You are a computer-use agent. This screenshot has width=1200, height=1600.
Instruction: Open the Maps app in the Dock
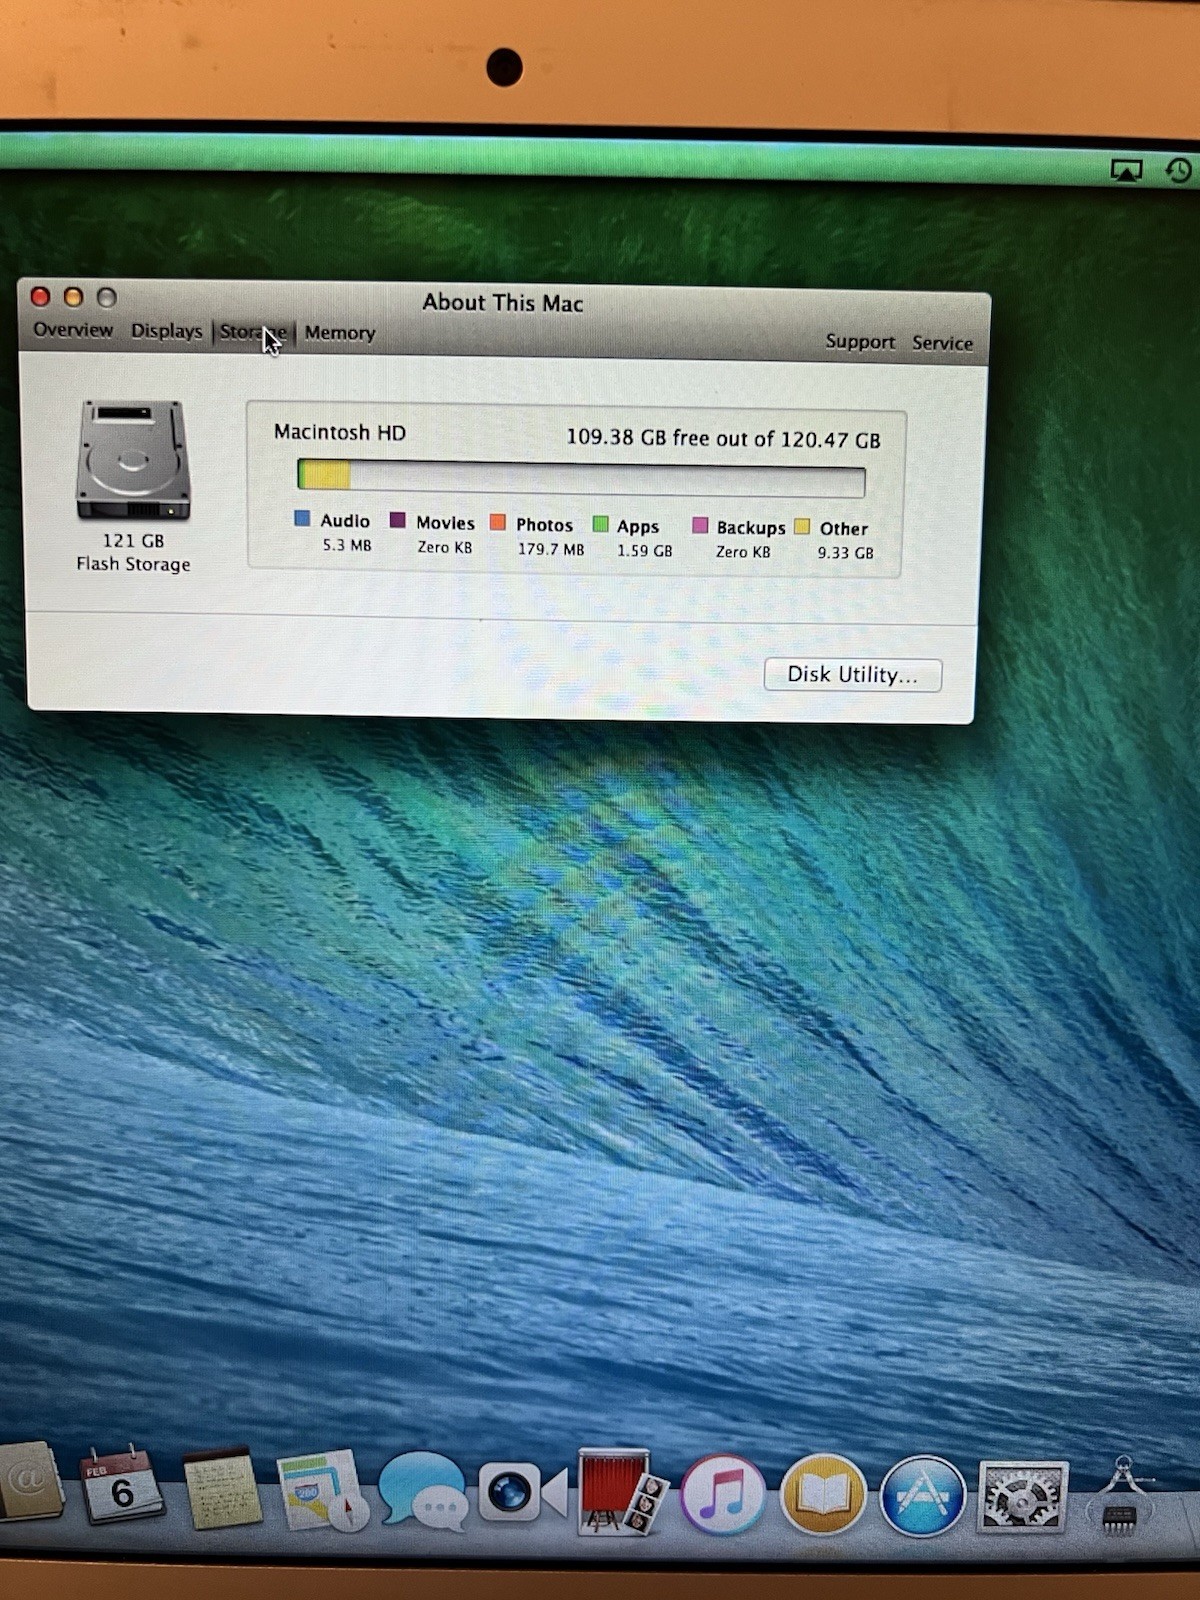(x=322, y=1491)
